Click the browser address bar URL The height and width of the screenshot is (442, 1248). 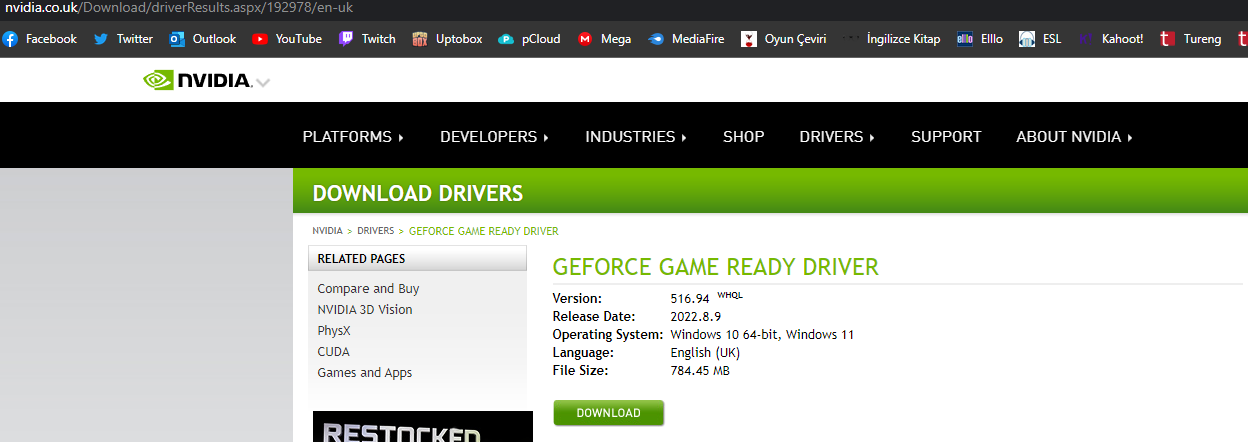click(179, 8)
